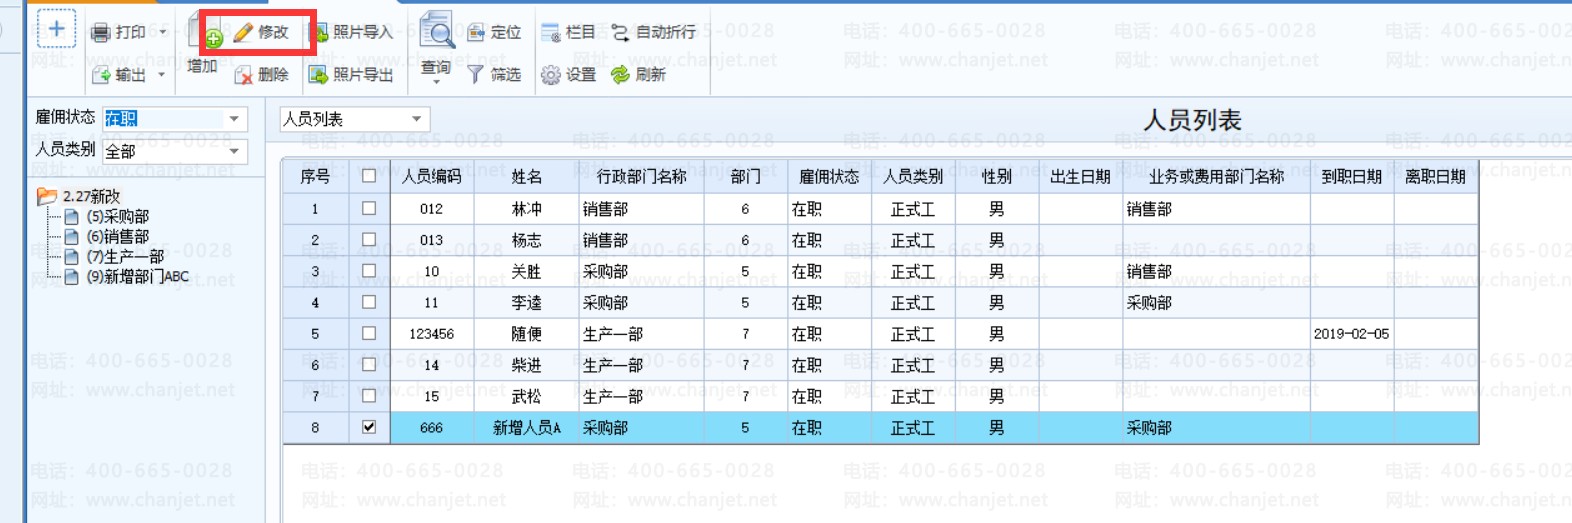This screenshot has width=1572, height=523.
Task: Select (6)销售部 in department tree
Action: 106,236
